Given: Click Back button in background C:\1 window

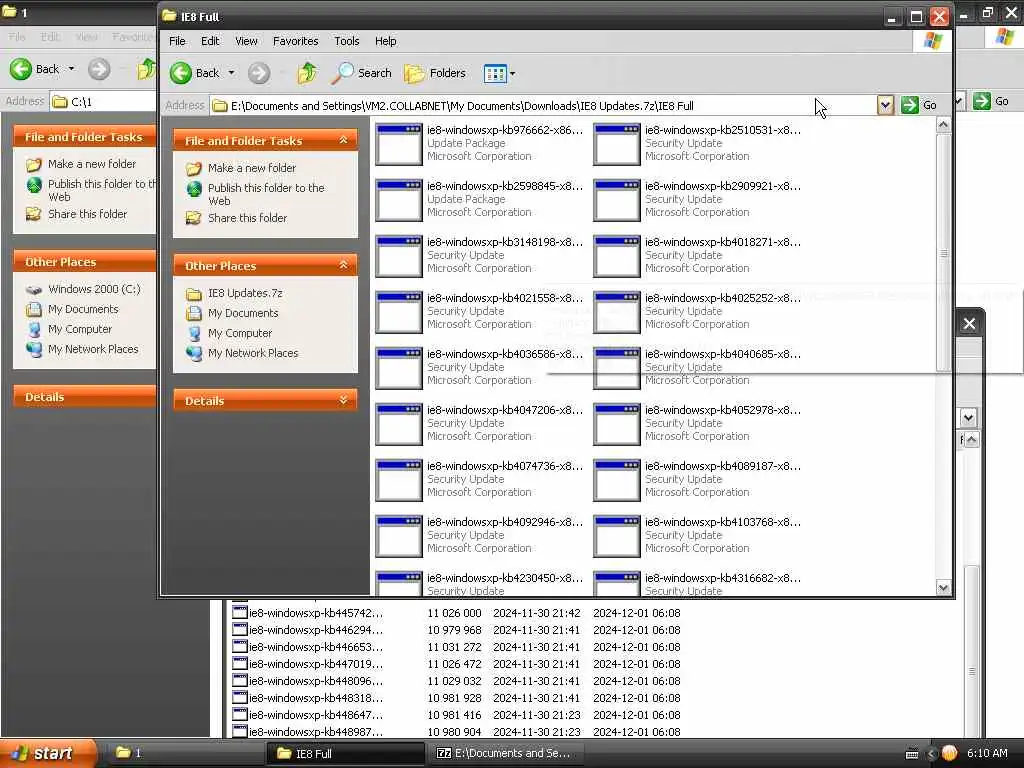Looking at the screenshot, I should pyautogui.click(x=35, y=69).
